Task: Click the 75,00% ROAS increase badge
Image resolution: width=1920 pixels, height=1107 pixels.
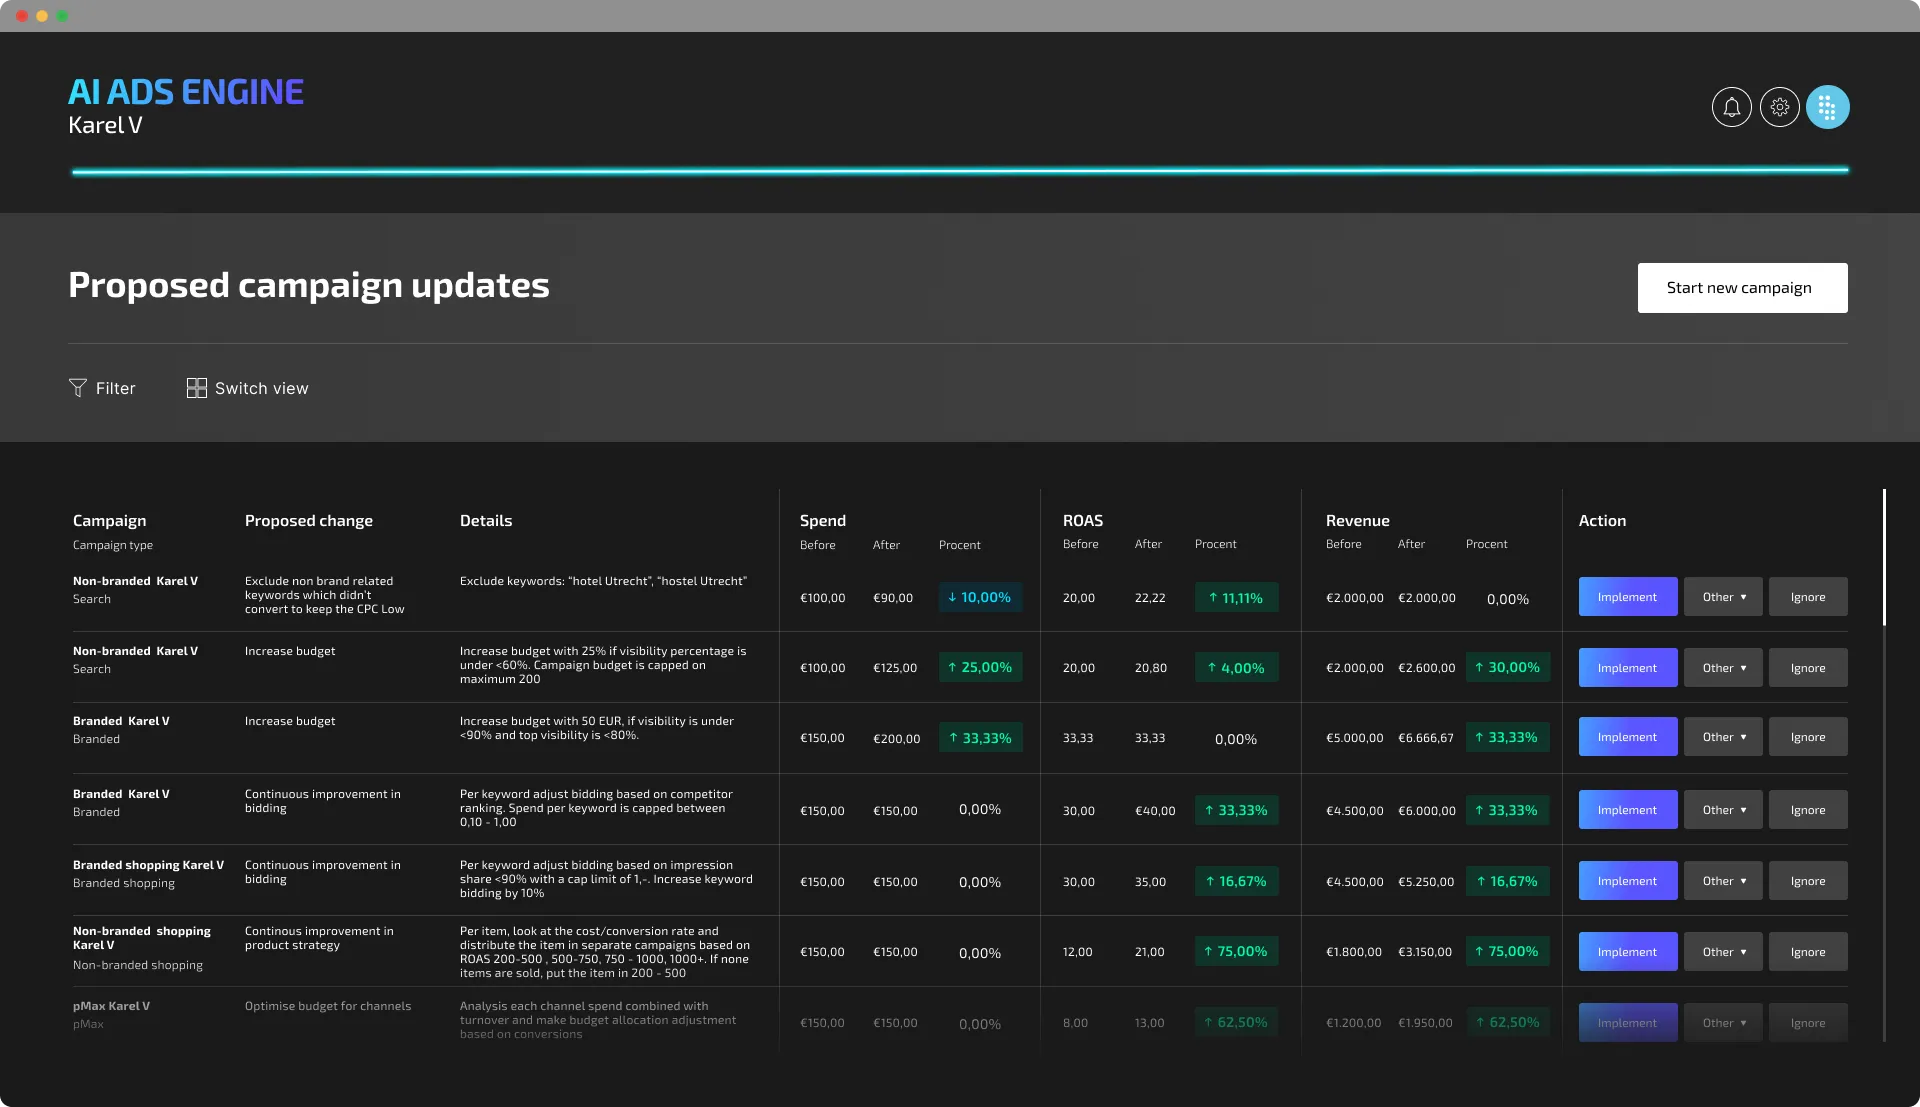Action: (x=1236, y=952)
